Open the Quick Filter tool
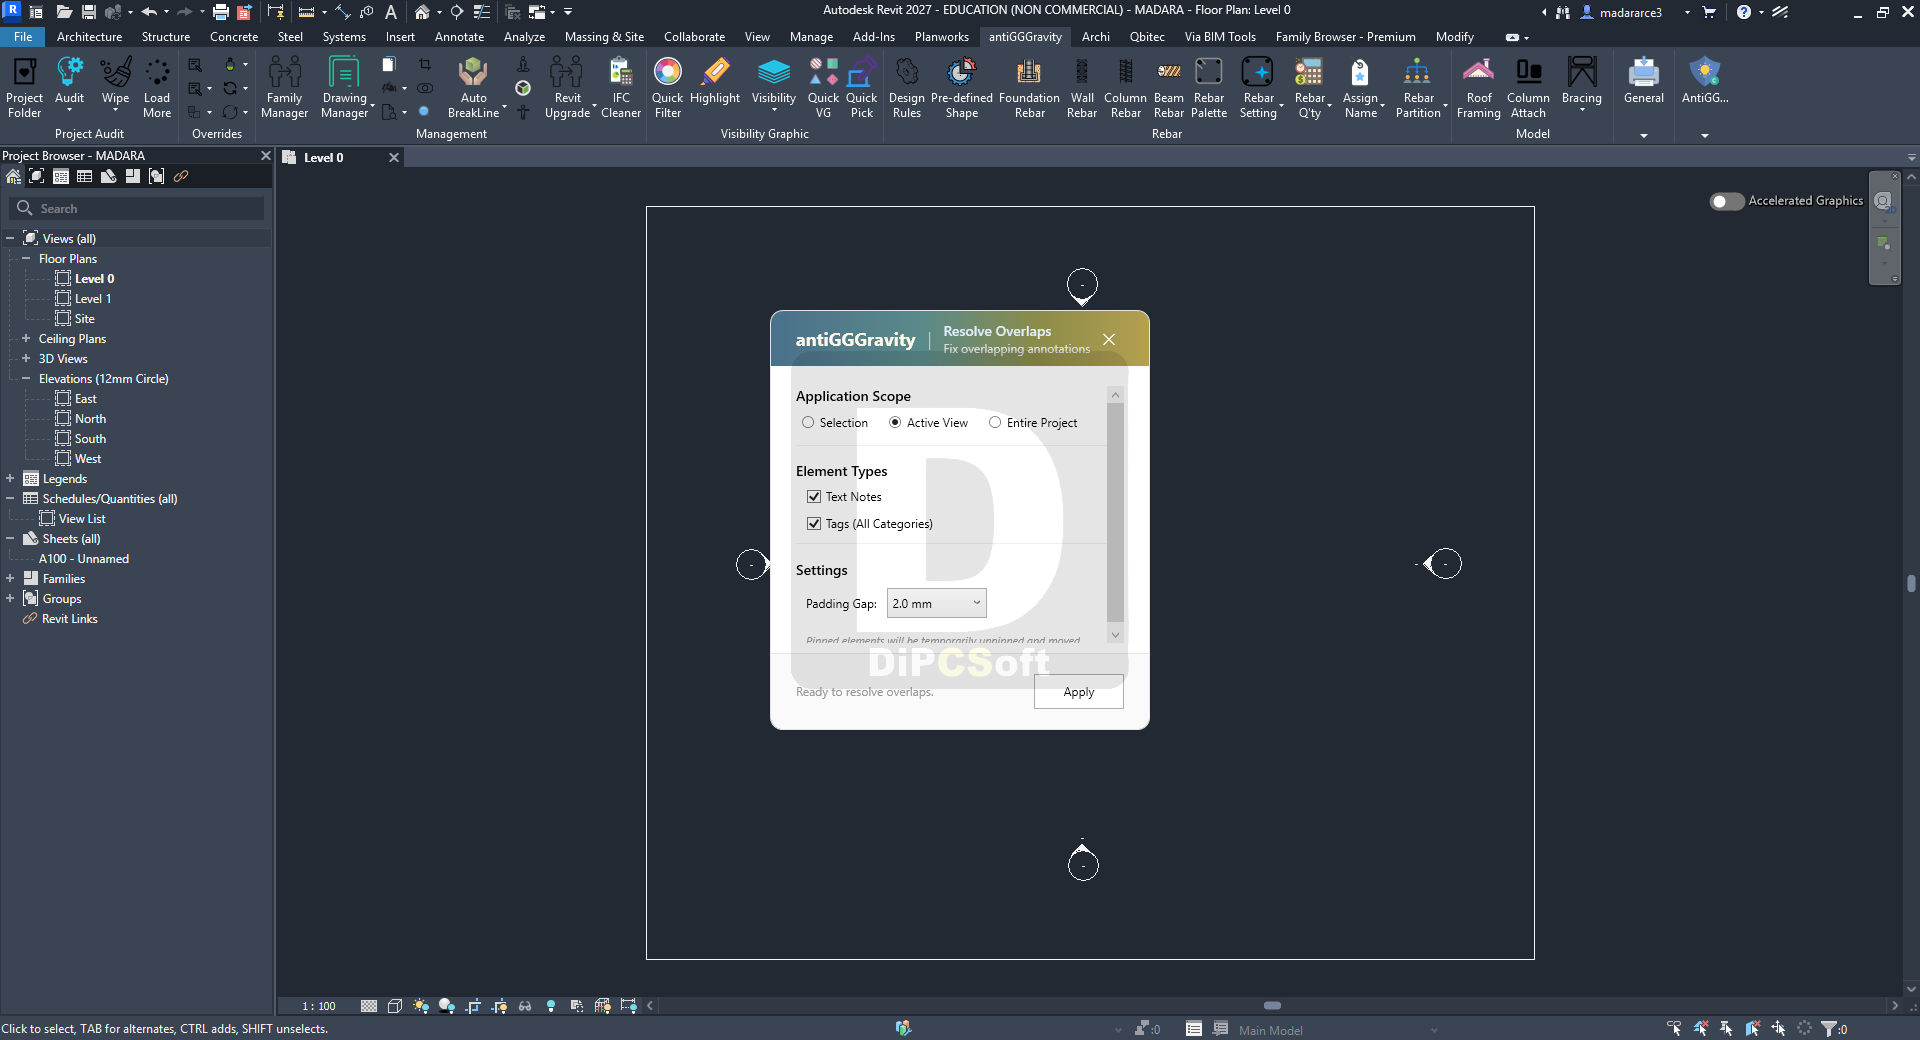The image size is (1920, 1040). [x=667, y=88]
